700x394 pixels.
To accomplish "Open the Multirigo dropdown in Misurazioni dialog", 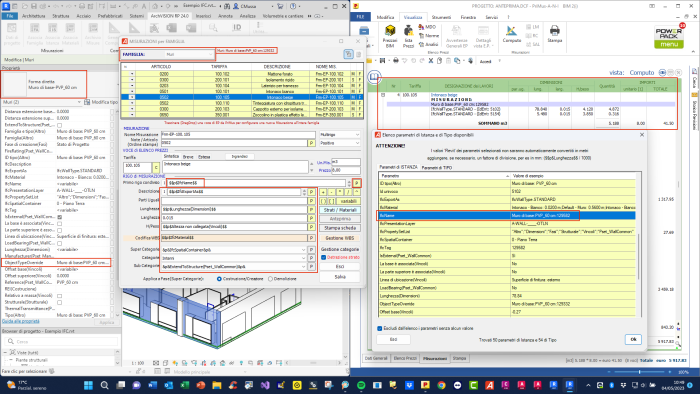I will [340, 134].
